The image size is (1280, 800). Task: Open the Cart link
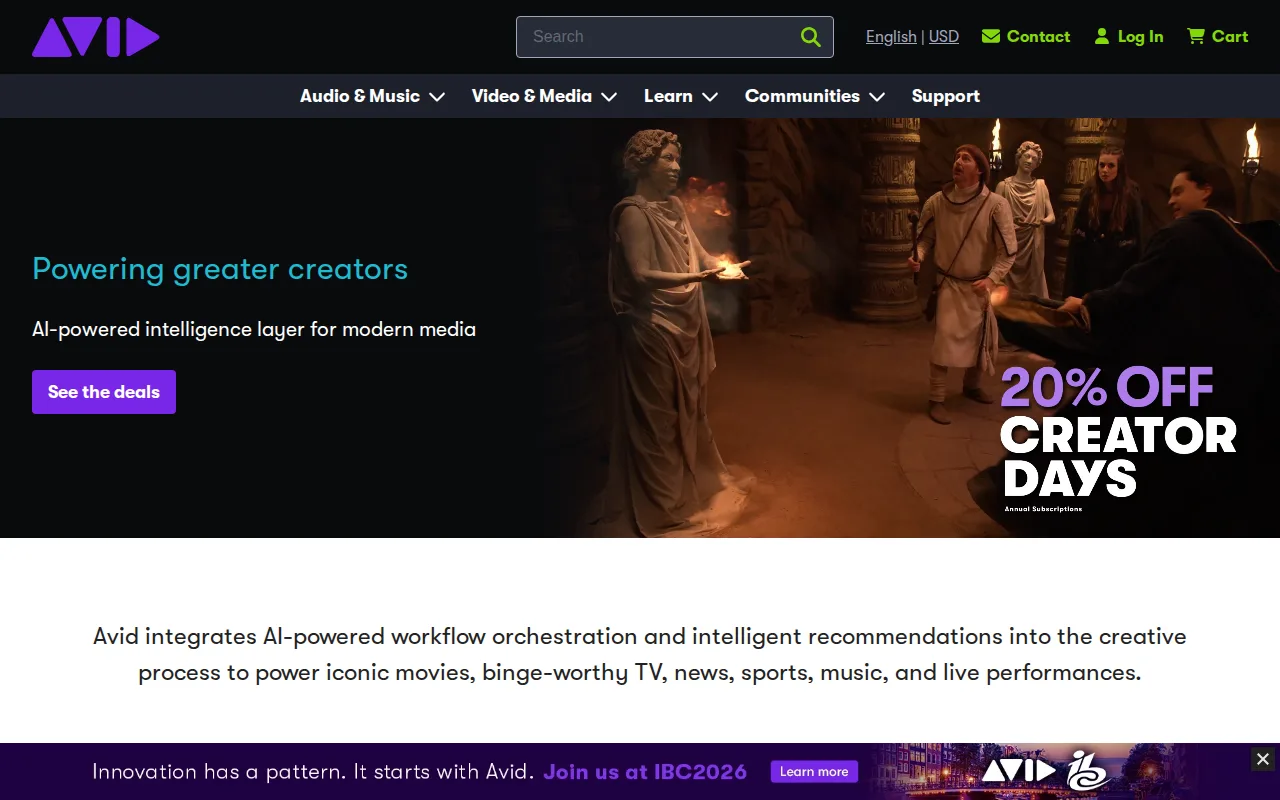point(1218,36)
